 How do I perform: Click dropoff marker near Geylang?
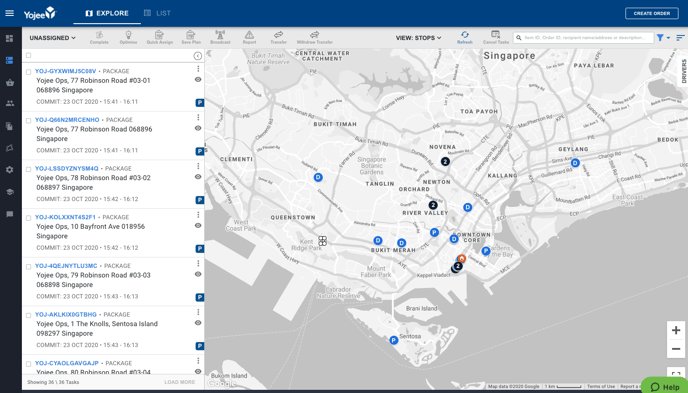point(575,163)
